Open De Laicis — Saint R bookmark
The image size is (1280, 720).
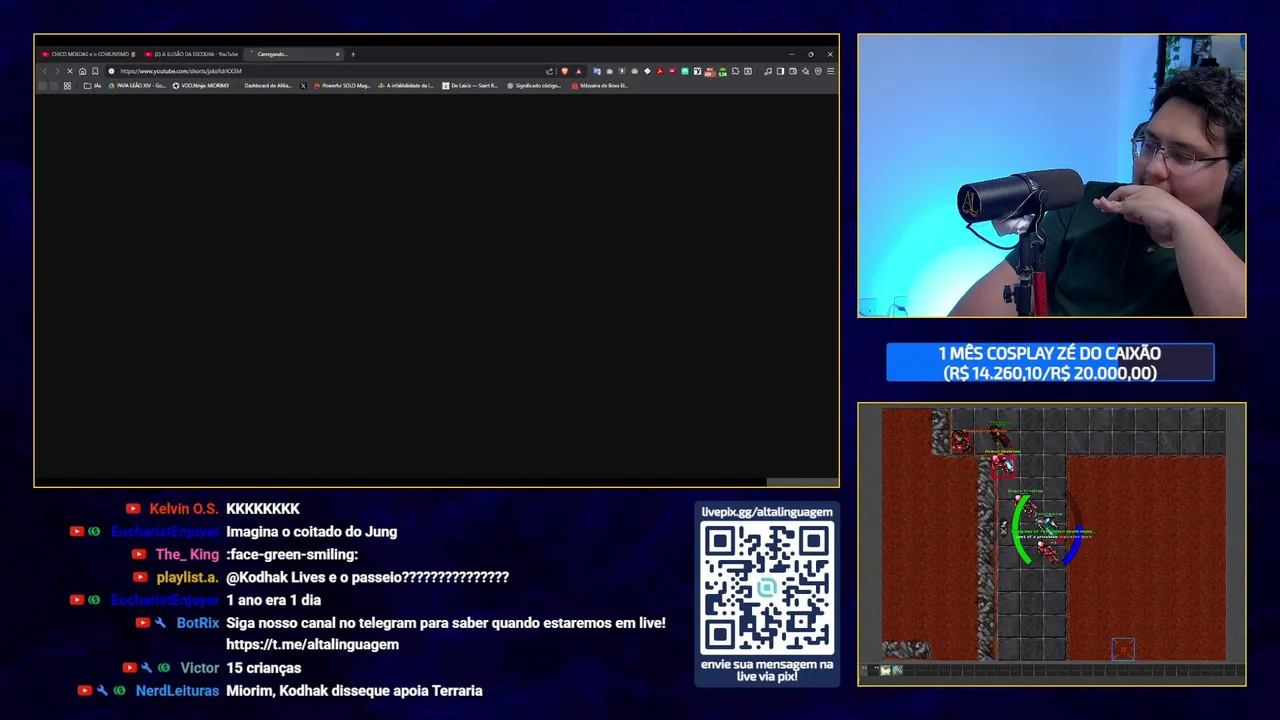pos(470,86)
